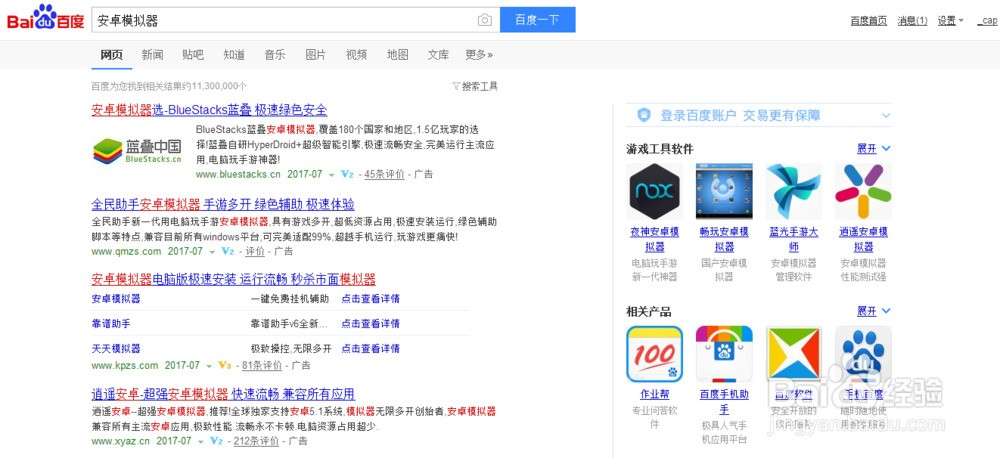Open the 更多» tab menu

tap(479, 55)
